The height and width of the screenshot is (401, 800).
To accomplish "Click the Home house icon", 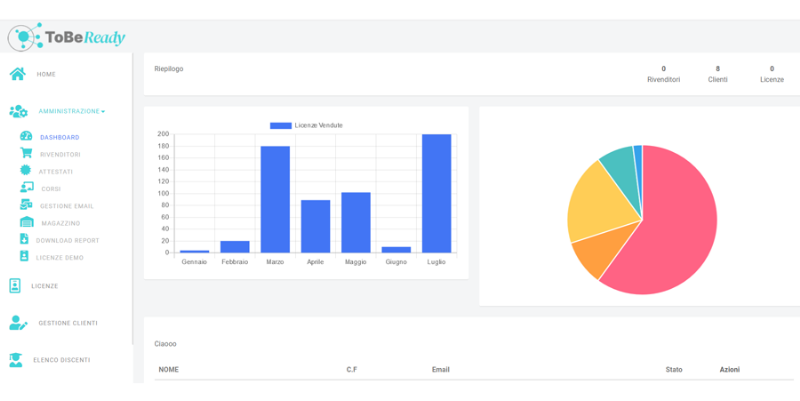I will click(18, 74).
